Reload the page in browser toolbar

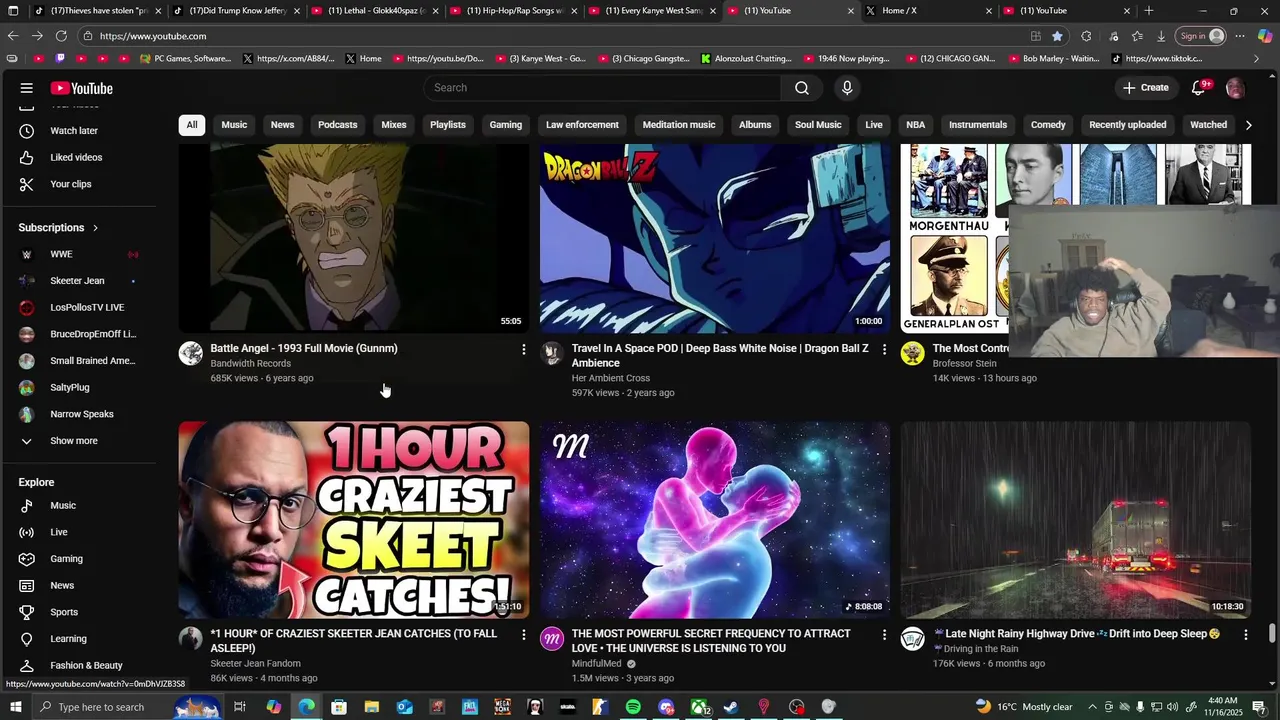coord(61,36)
